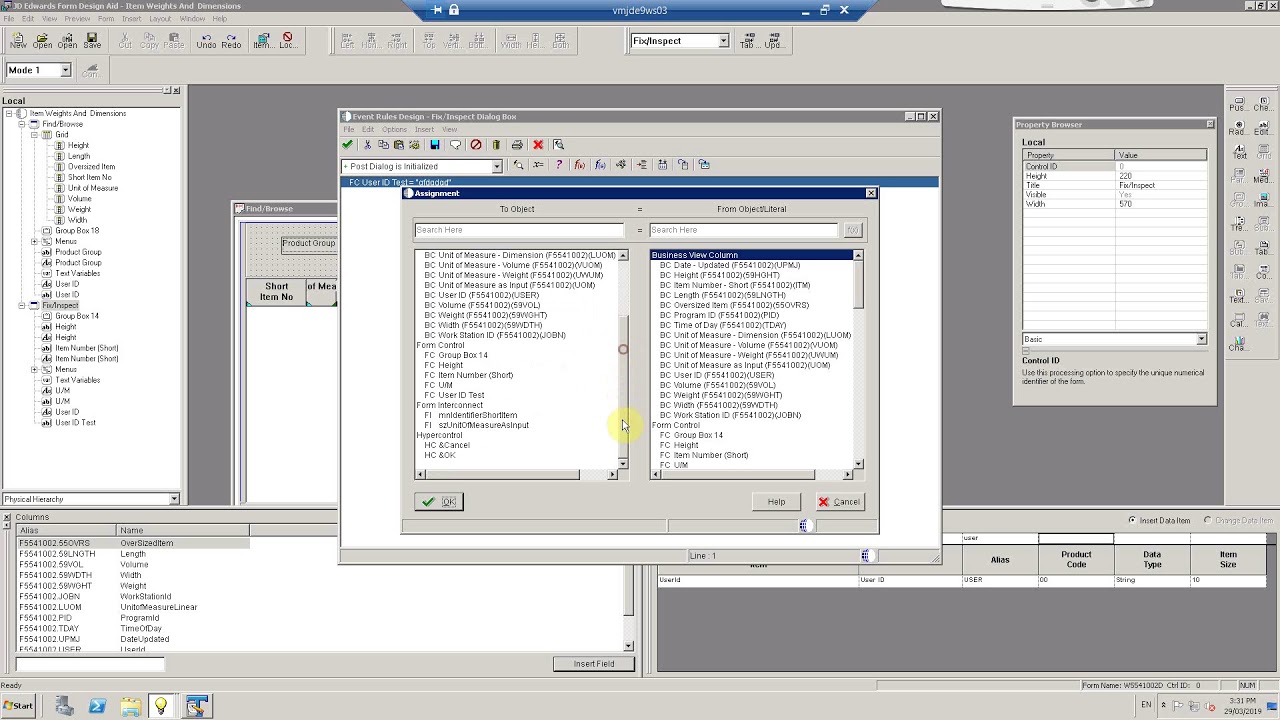Click the find/search document icon in Event Rules

tap(559, 145)
